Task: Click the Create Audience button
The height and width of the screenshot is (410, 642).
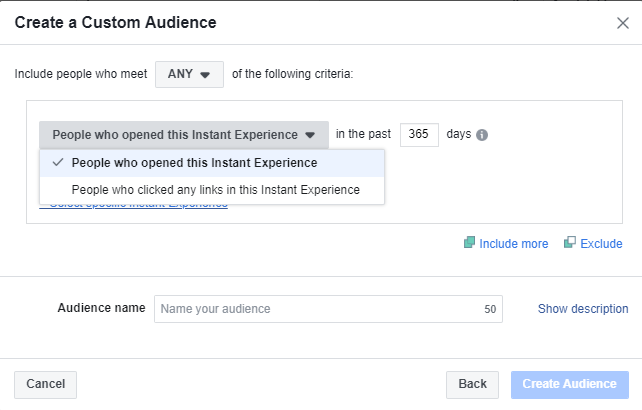Action: (x=569, y=384)
